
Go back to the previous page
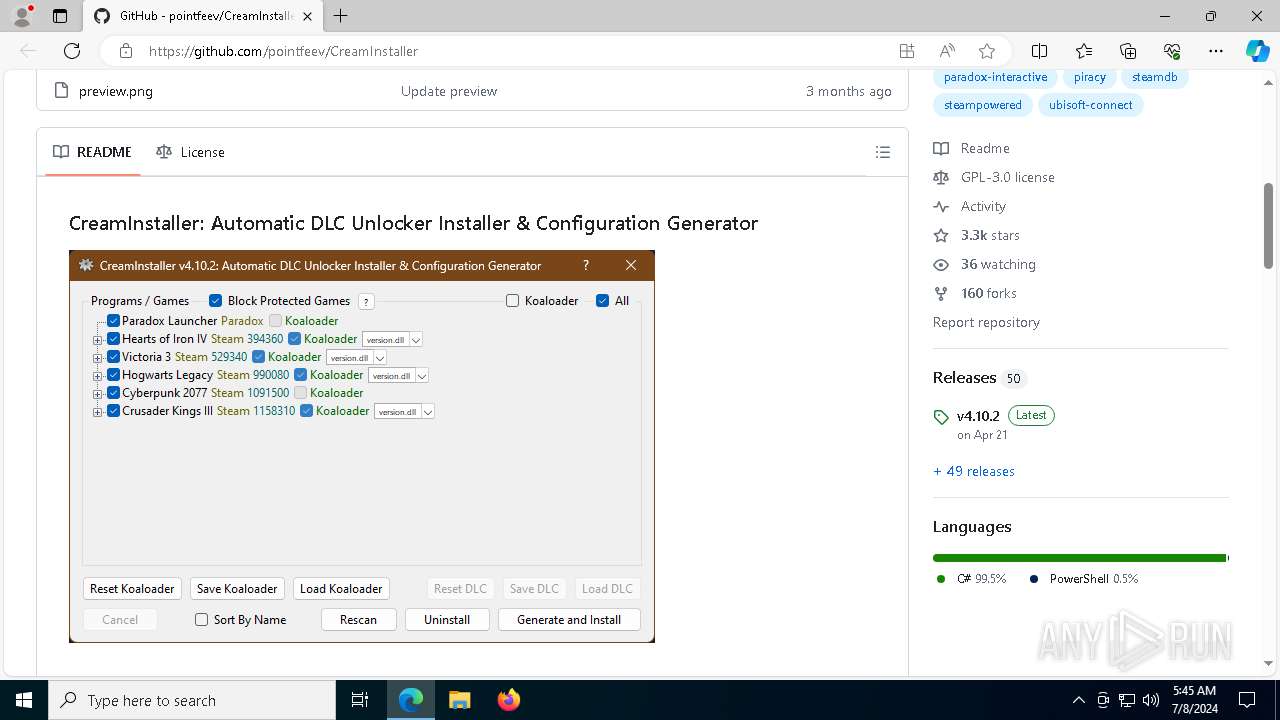[x=28, y=51]
